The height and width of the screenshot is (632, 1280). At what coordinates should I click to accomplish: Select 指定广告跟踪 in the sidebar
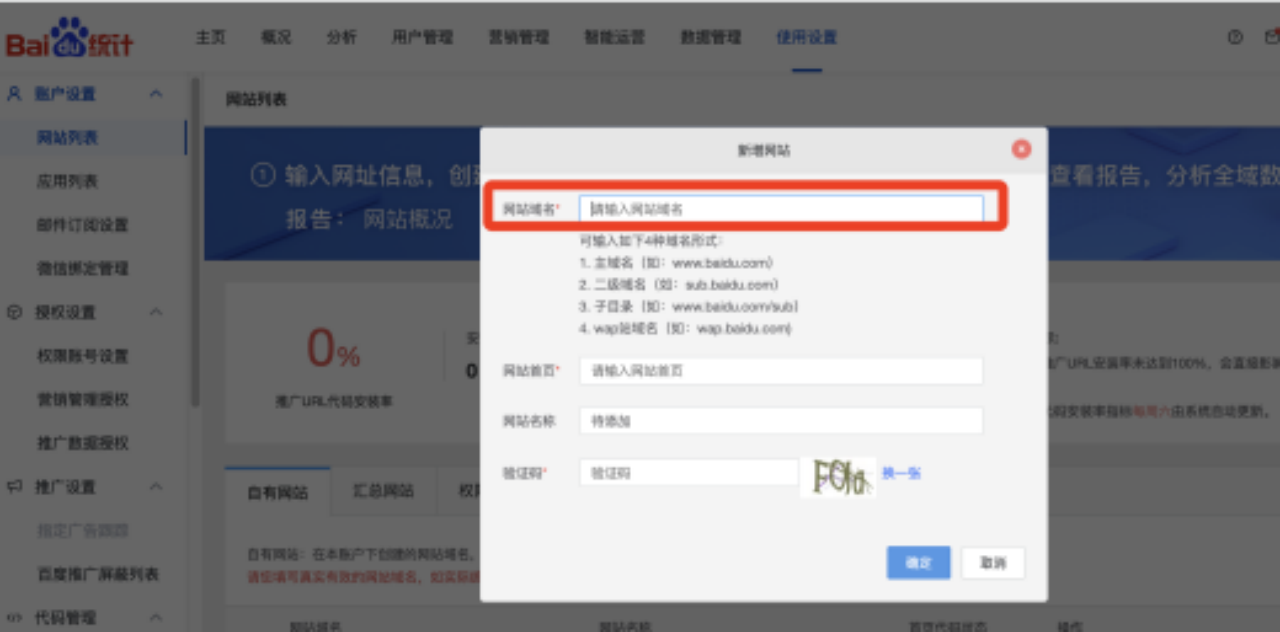coord(82,530)
